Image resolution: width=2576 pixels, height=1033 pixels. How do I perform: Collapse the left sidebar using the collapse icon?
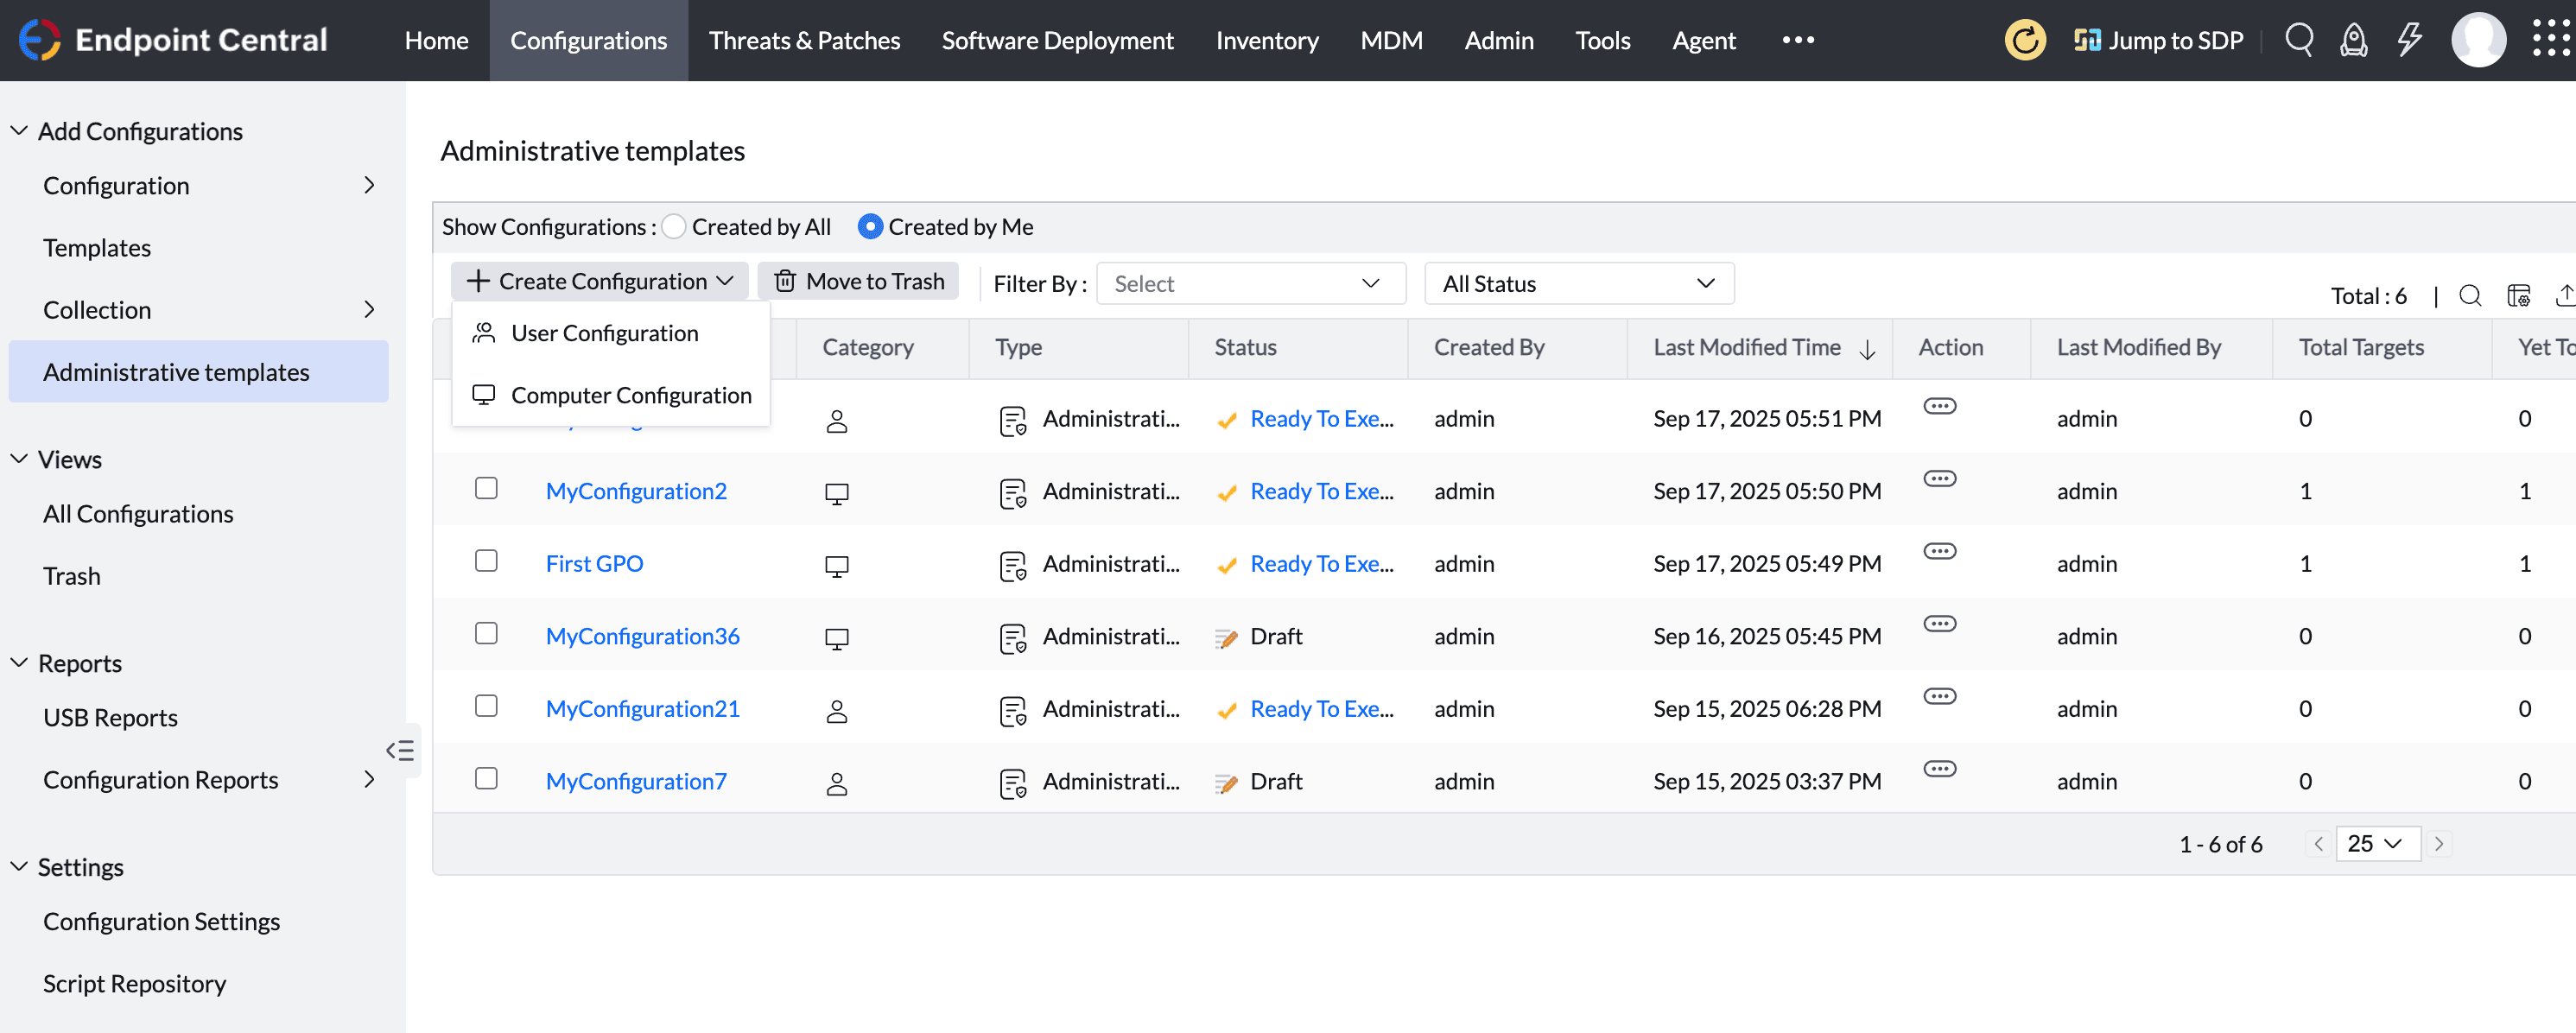[401, 749]
